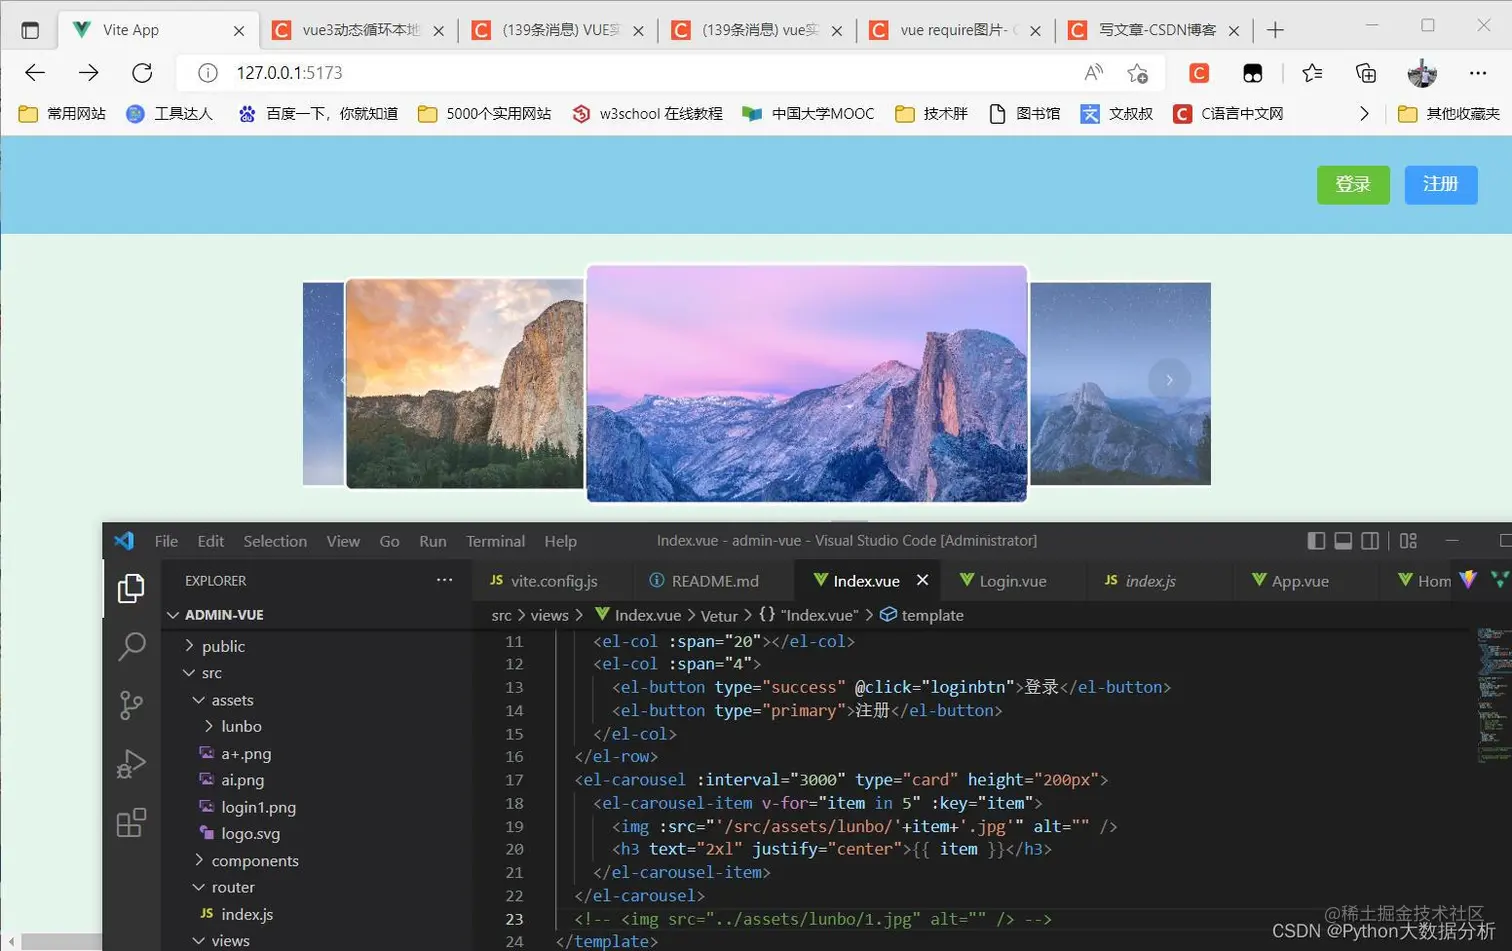
Task: Go back using the browser back arrow
Action: [35, 72]
